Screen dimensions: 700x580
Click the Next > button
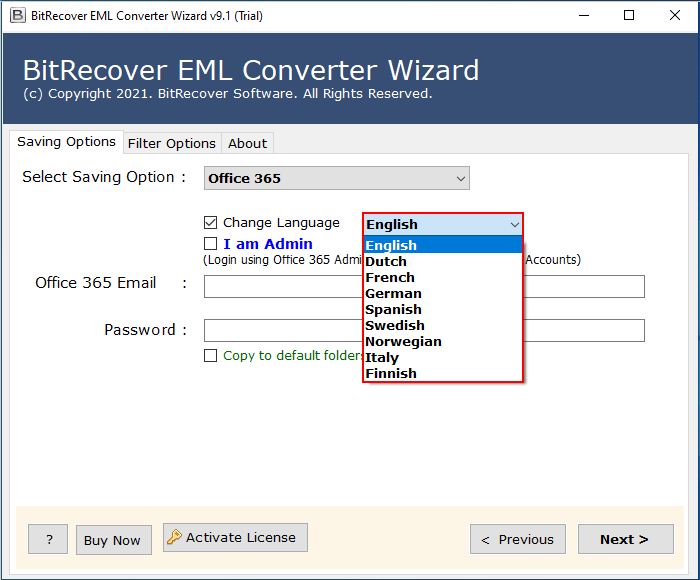point(624,539)
